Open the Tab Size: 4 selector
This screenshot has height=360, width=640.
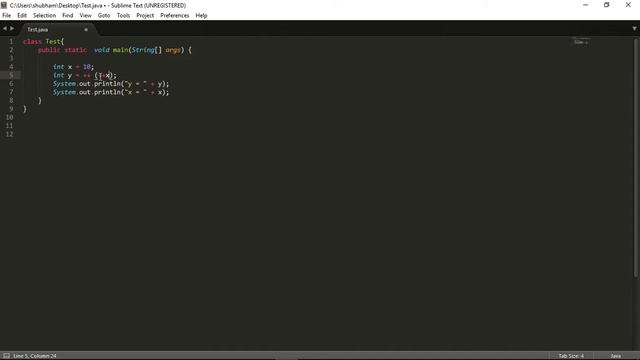(x=571, y=356)
